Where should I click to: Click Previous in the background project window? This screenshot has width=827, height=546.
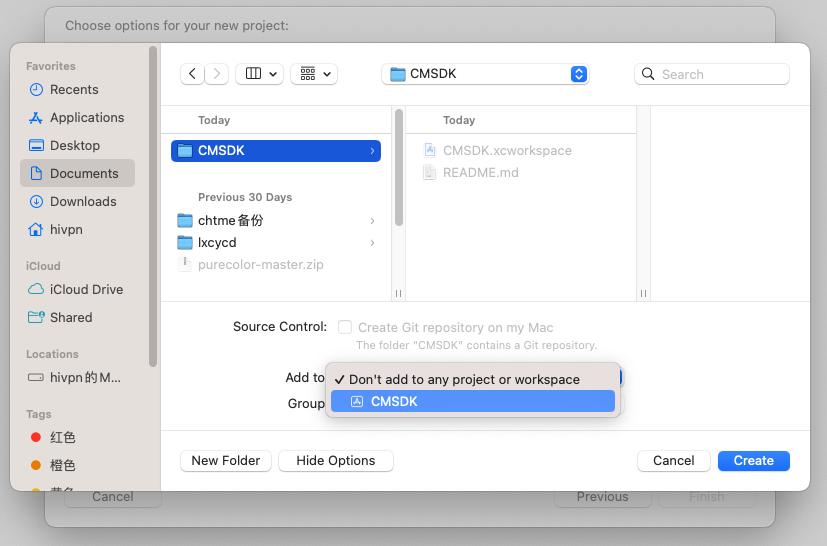click(x=602, y=497)
